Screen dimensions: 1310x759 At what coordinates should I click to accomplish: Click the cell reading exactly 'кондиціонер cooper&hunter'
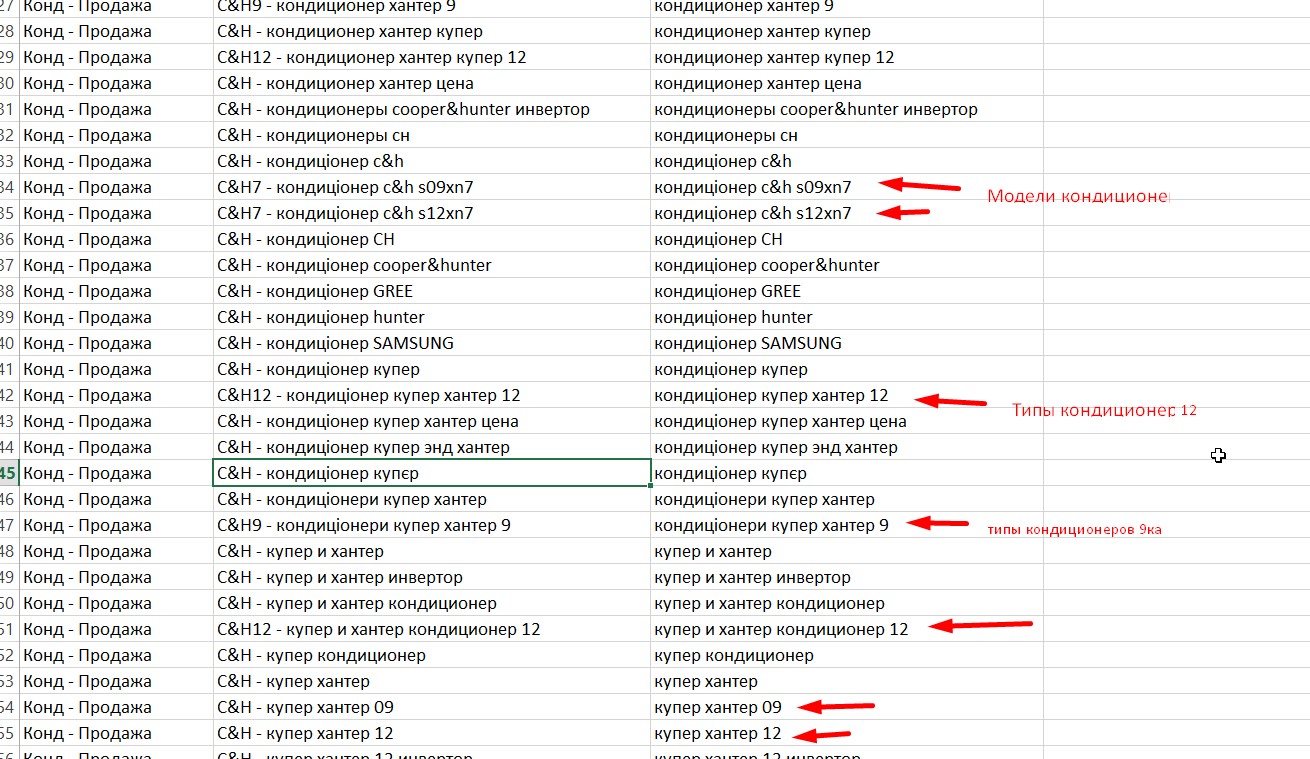coord(847,265)
